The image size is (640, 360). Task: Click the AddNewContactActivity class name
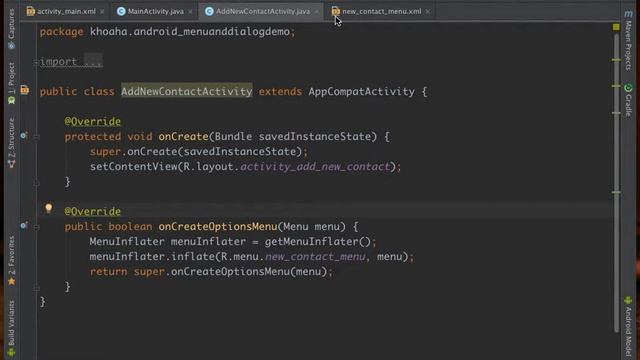point(187,91)
